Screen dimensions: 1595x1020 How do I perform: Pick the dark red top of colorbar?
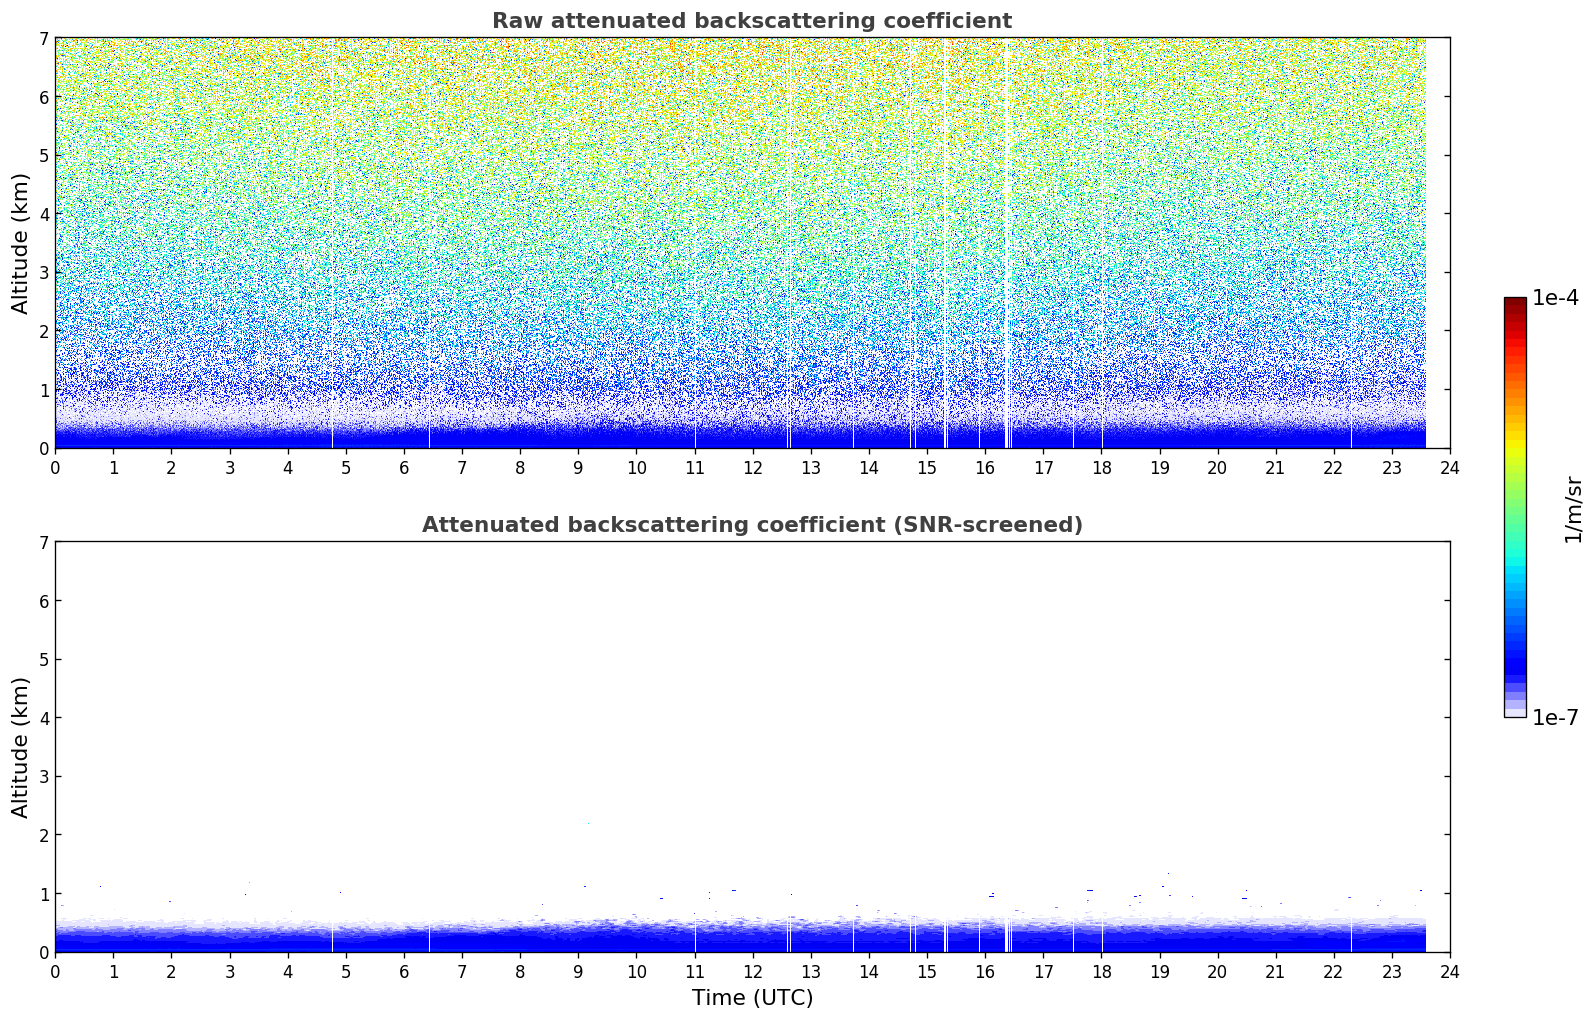(x=1515, y=303)
